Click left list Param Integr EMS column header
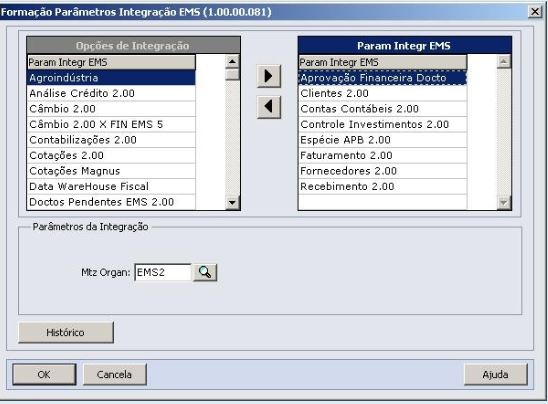 pyautogui.click(x=111, y=62)
